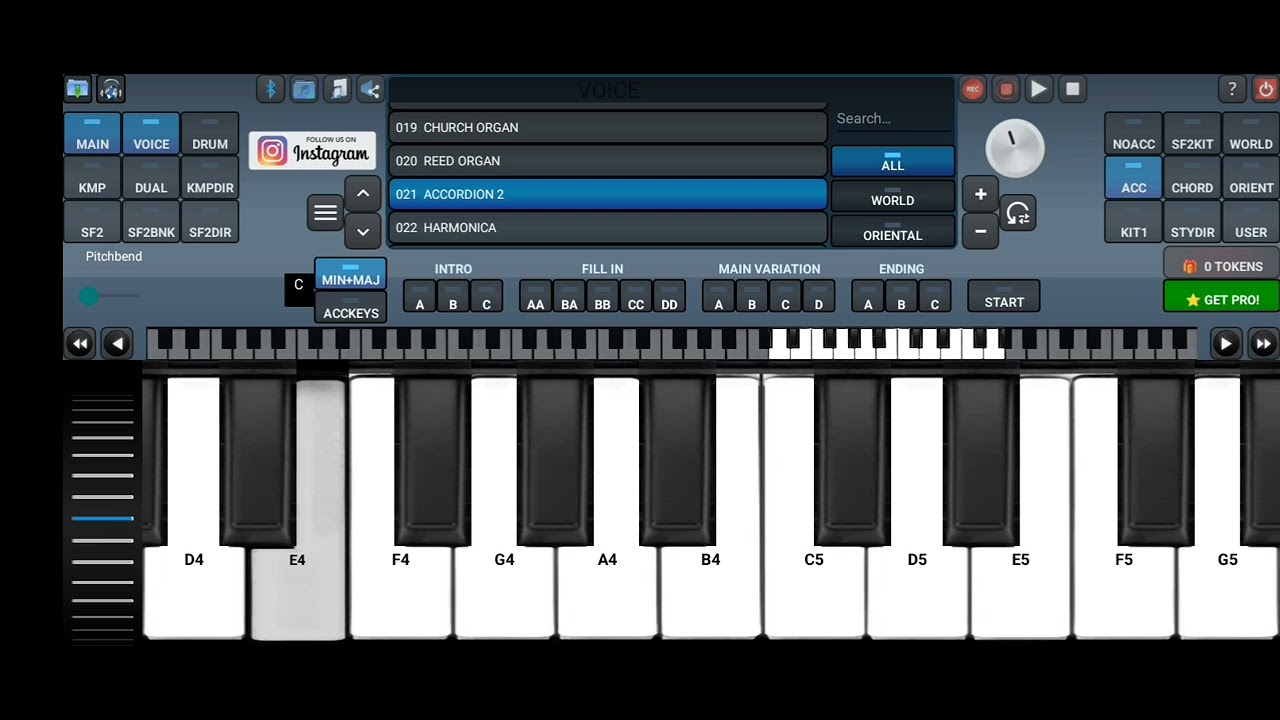Select 020 REED ORGAN voice
Image resolution: width=1280 pixels, height=720 pixels.
(x=608, y=161)
